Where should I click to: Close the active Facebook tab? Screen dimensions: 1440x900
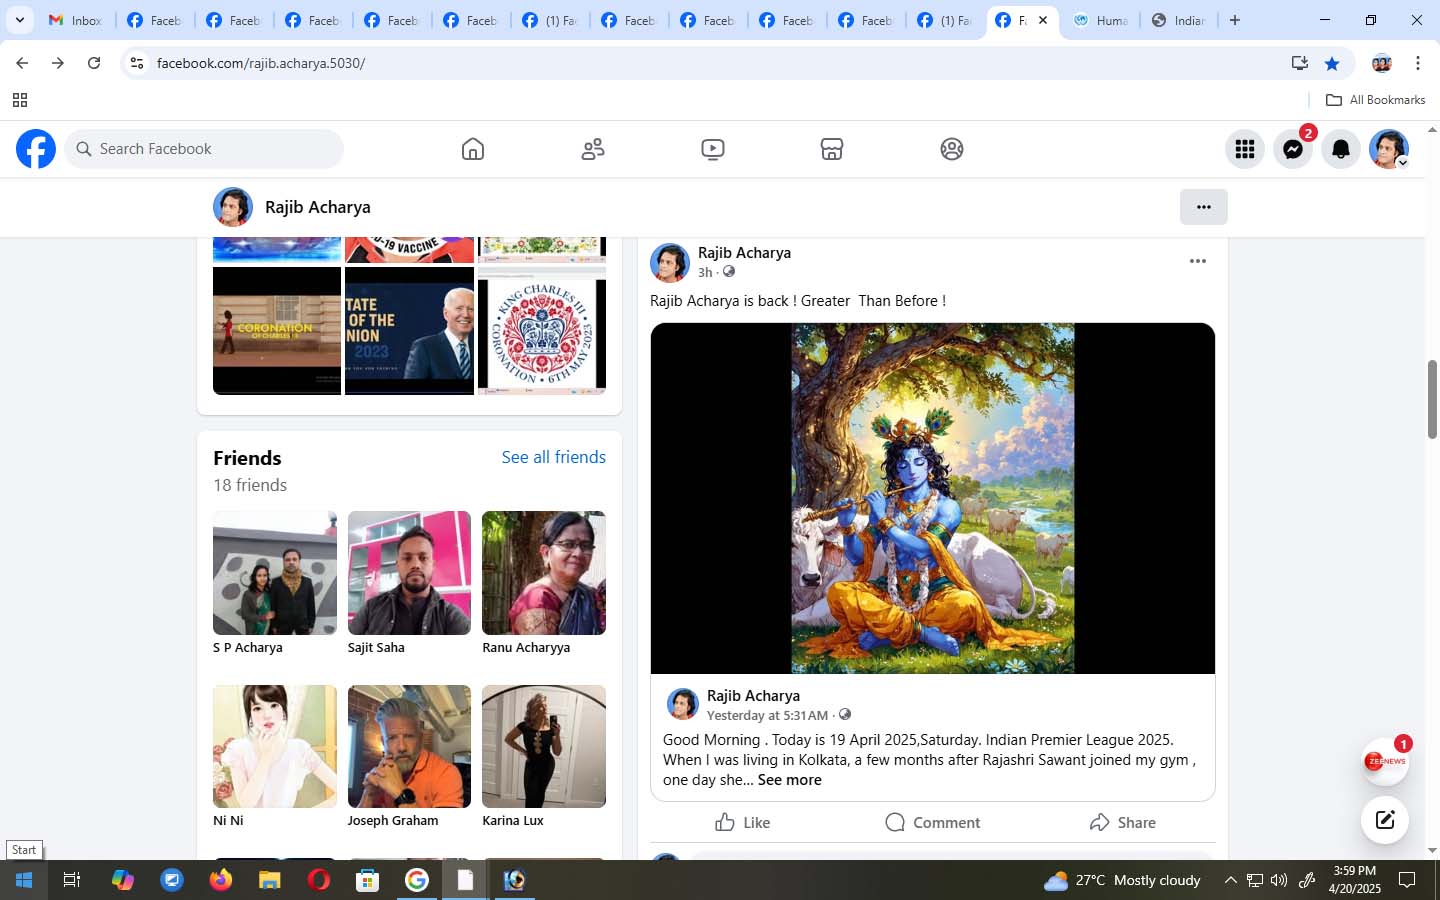(1042, 20)
